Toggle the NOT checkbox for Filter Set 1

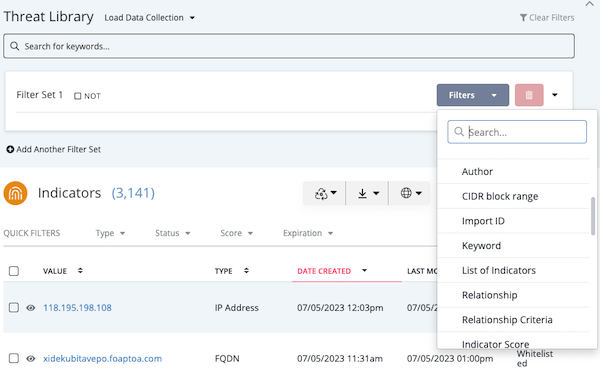(x=78, y=96)
